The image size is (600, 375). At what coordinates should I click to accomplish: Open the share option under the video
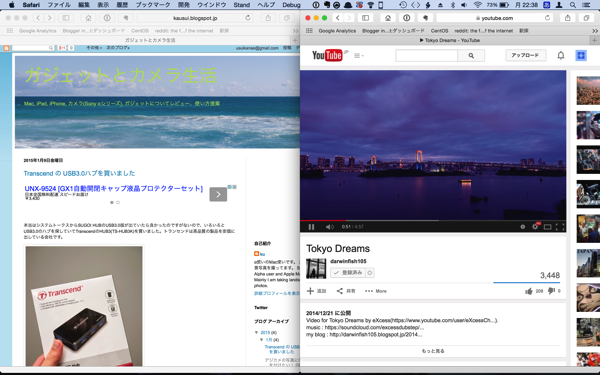[346, 291]
